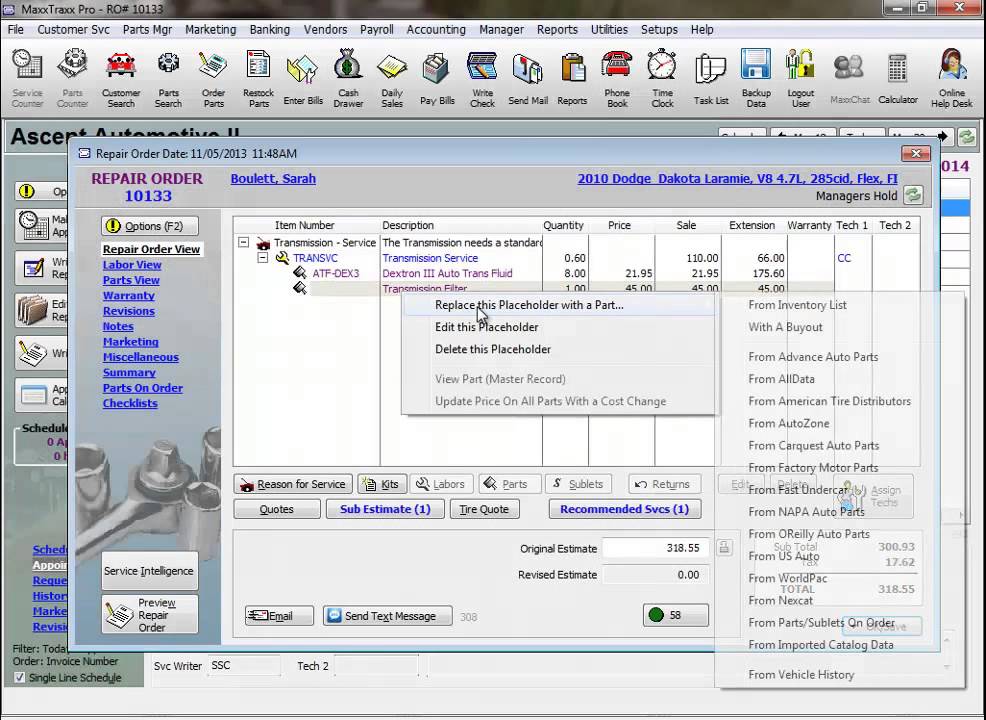986x720 pixels.
Task: Click the Sub Estimate (1) button
Action: [x=385, y=509]
